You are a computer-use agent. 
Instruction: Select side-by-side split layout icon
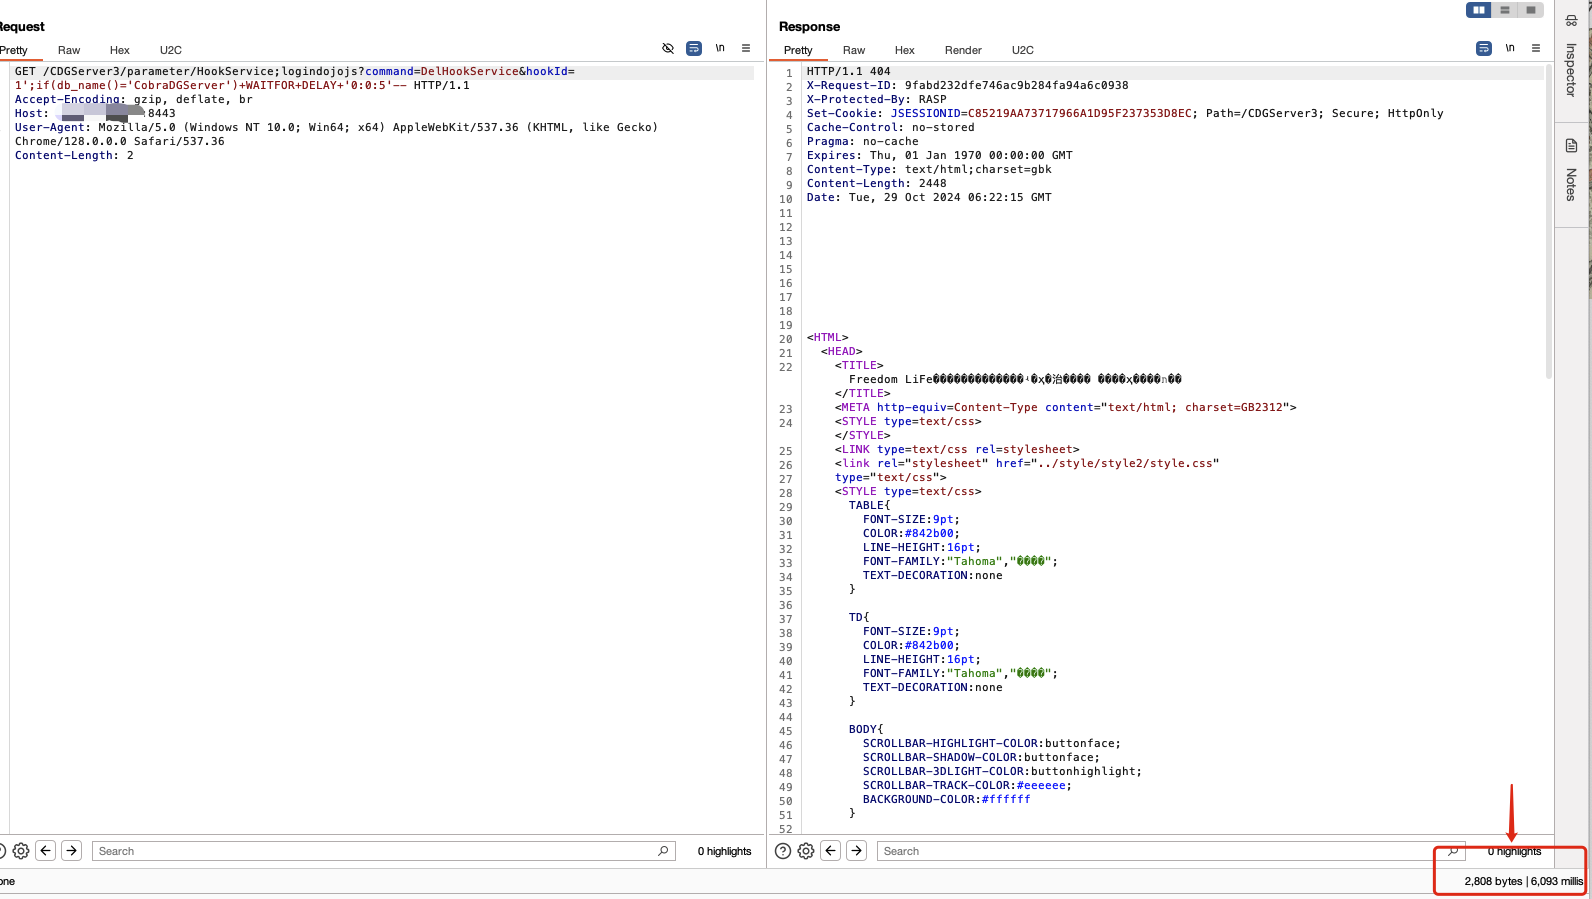point(1479,10)
